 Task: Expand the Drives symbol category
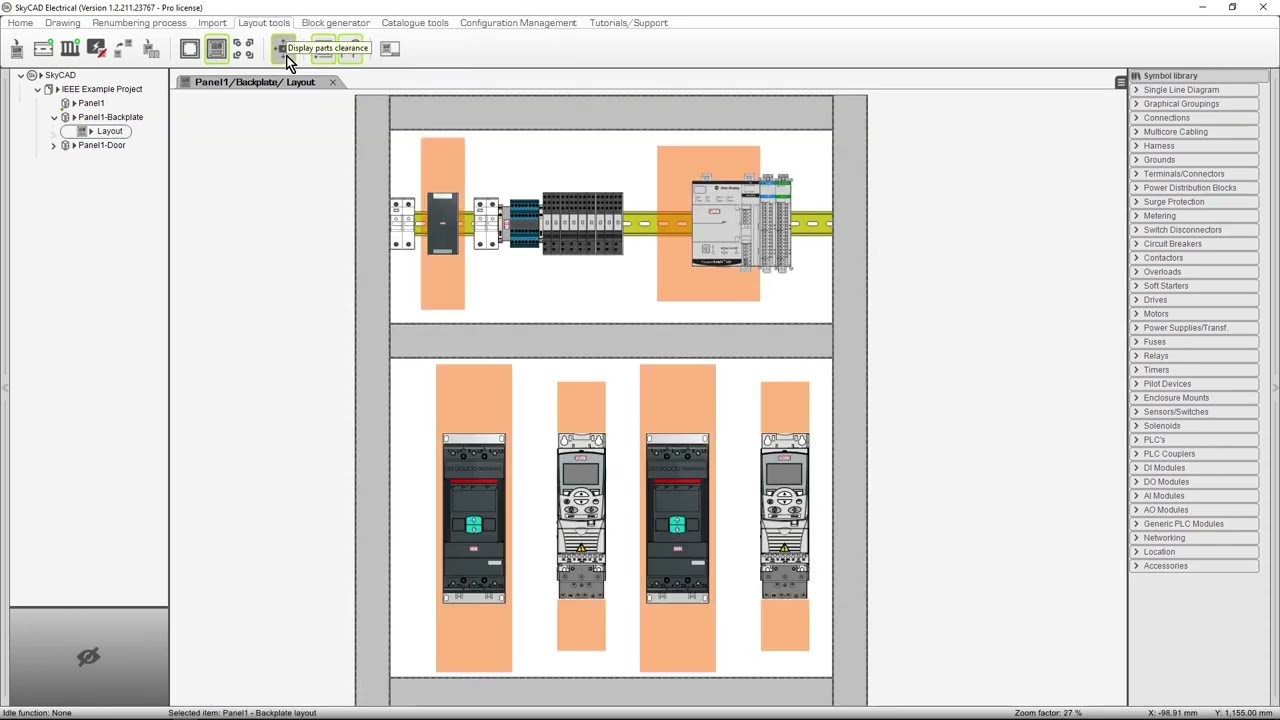coord(1136,300)
